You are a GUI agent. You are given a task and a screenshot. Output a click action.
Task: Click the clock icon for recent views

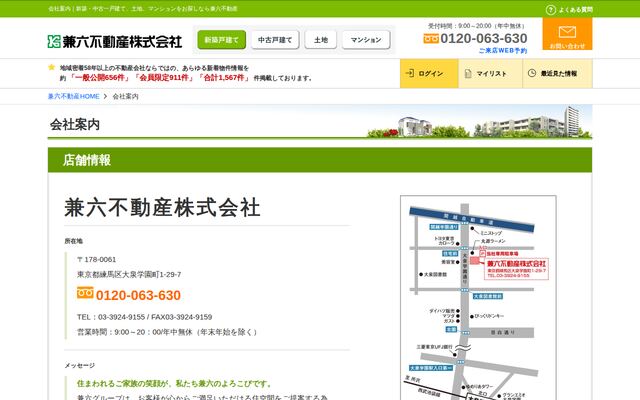532,73
